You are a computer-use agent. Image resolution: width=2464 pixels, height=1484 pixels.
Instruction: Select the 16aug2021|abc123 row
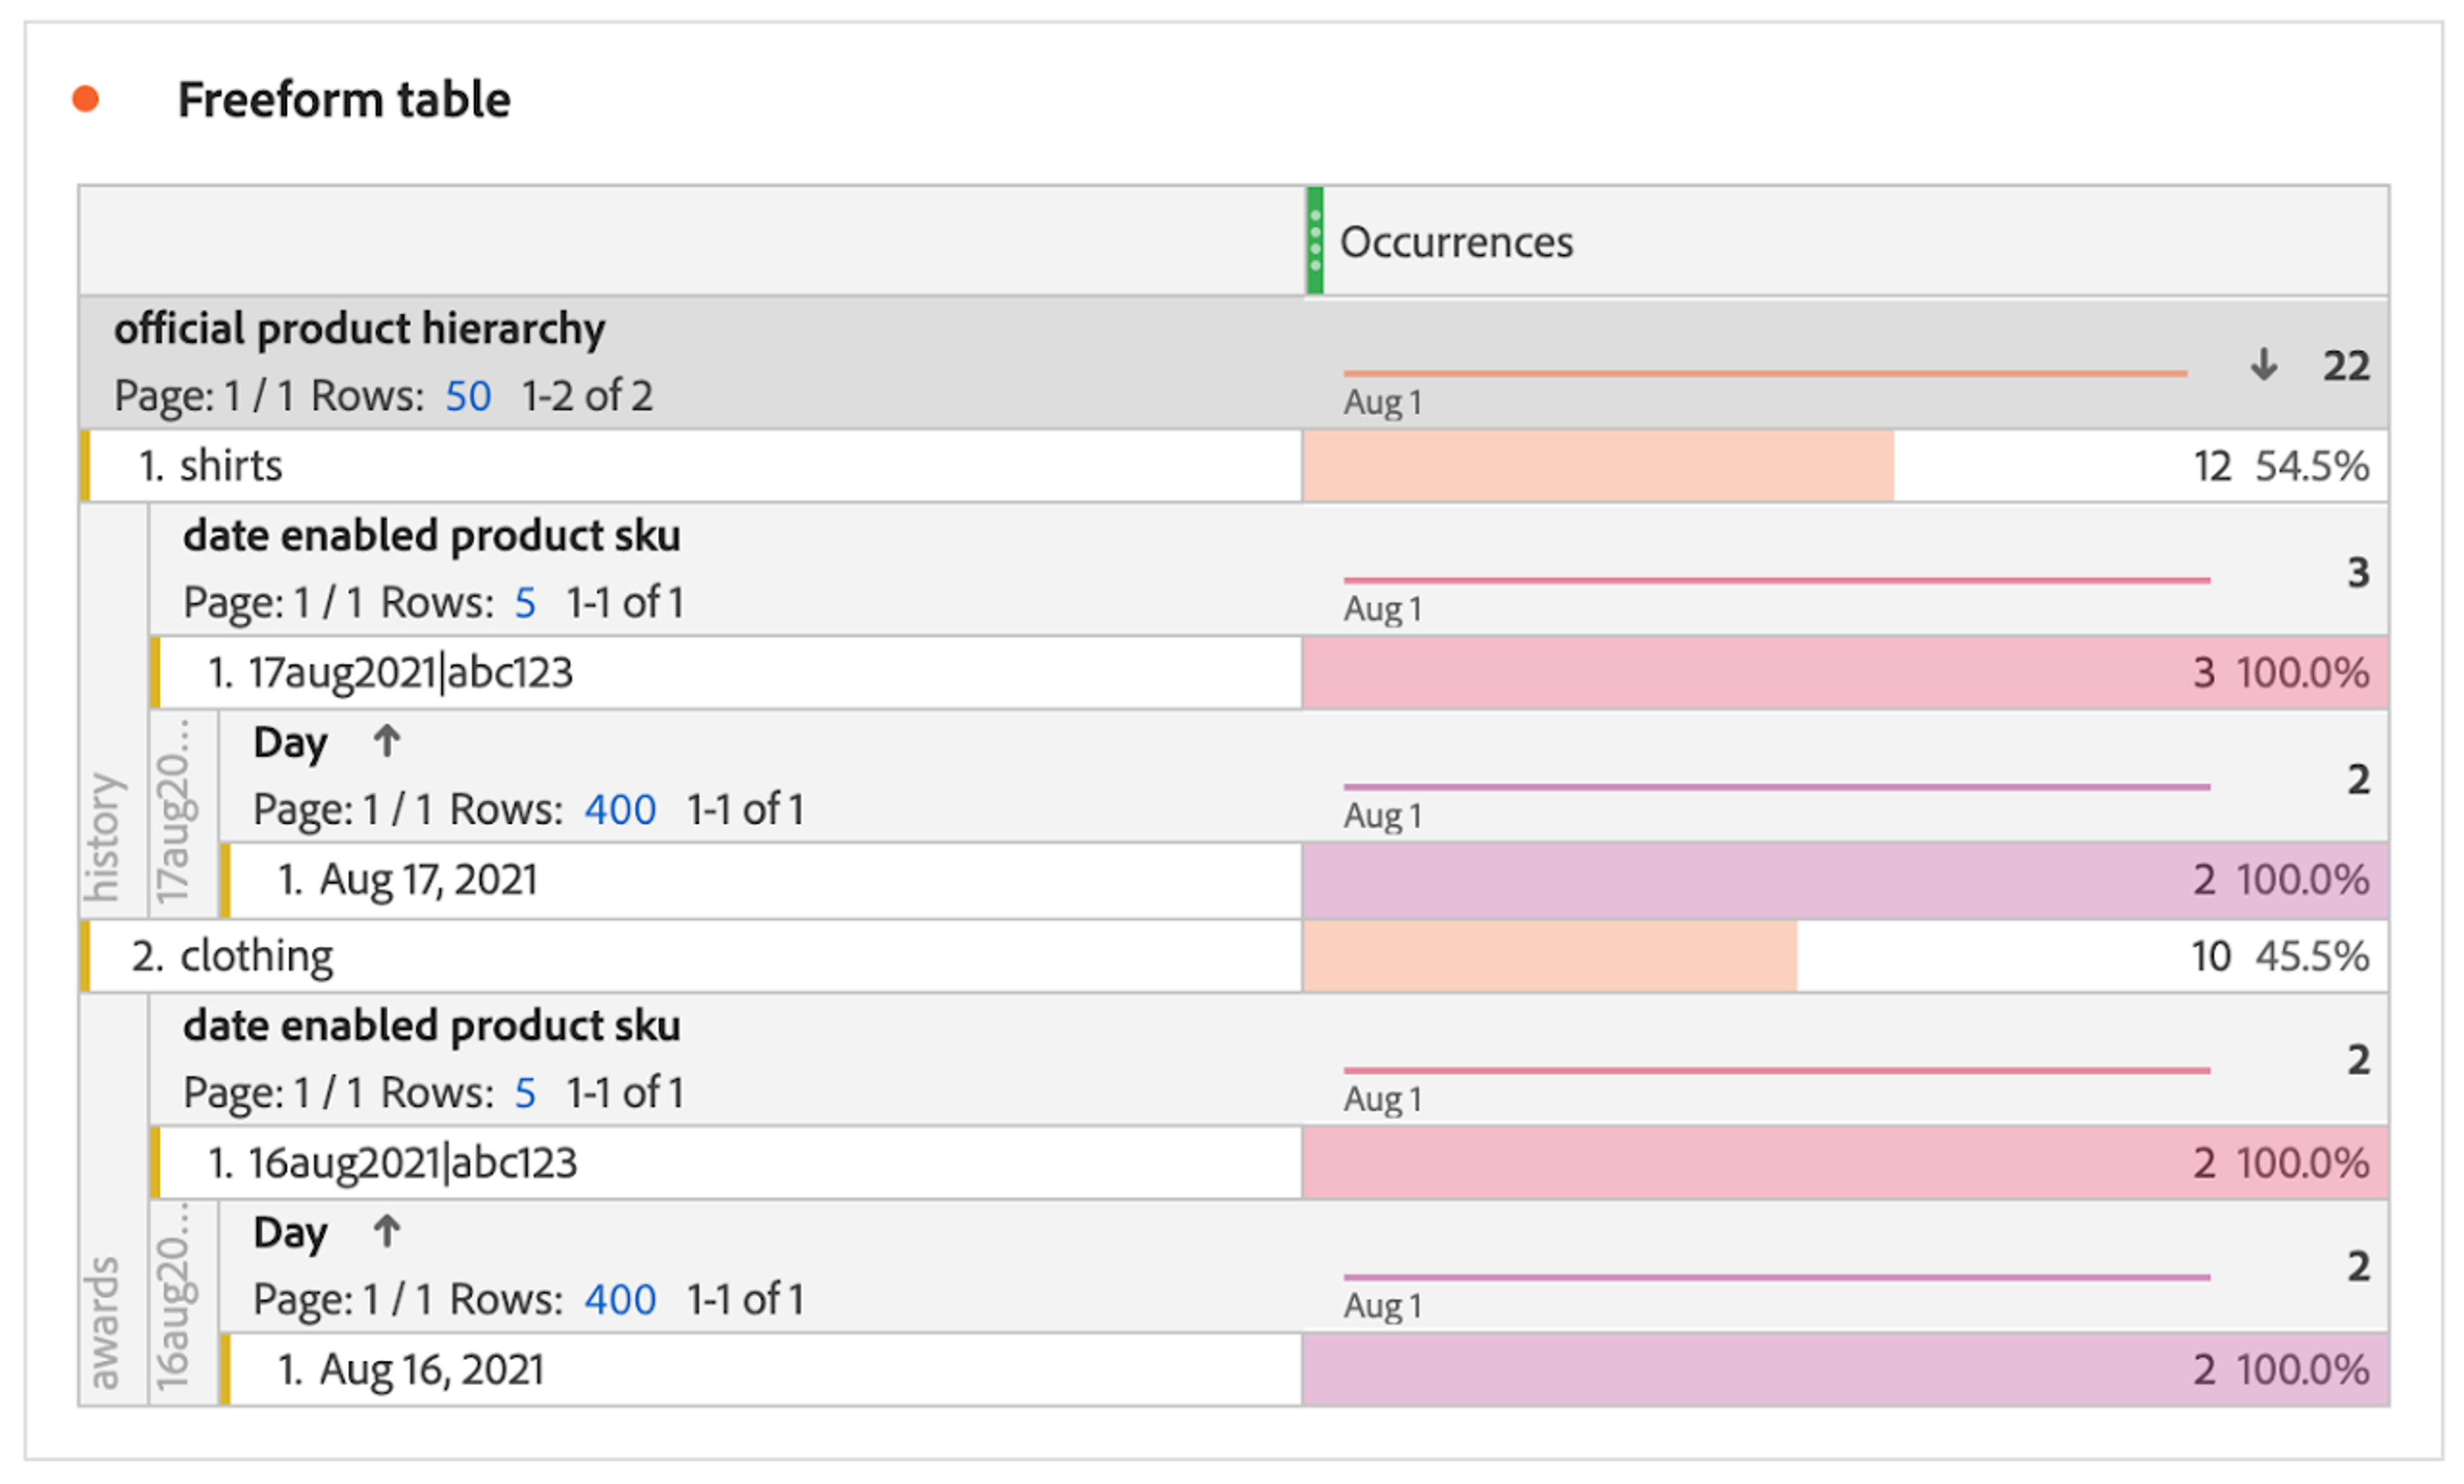412,1163
